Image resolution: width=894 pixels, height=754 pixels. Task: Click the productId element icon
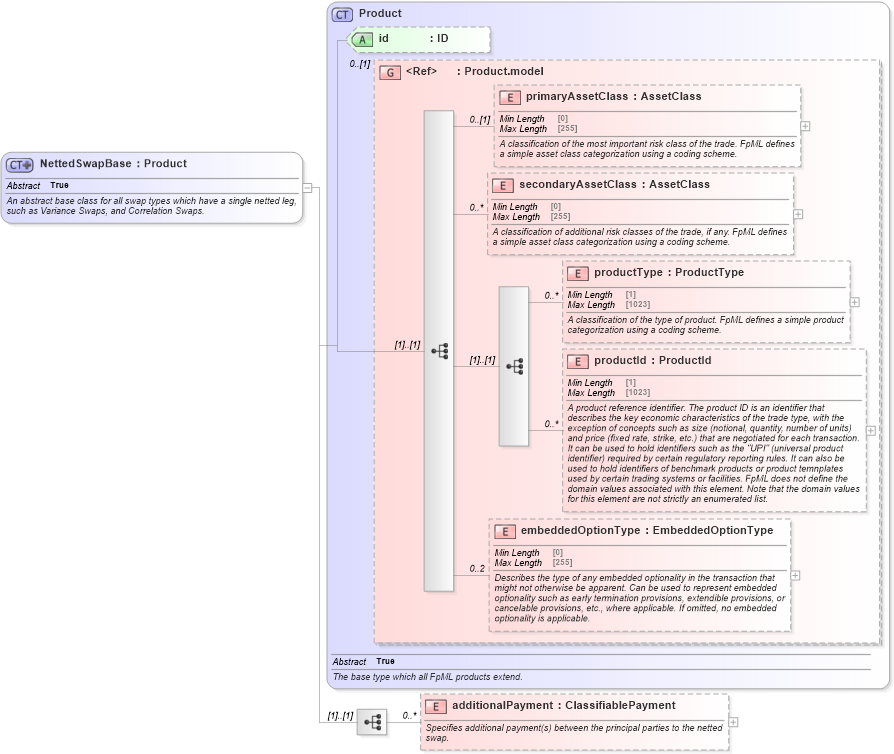click(576, 361)
